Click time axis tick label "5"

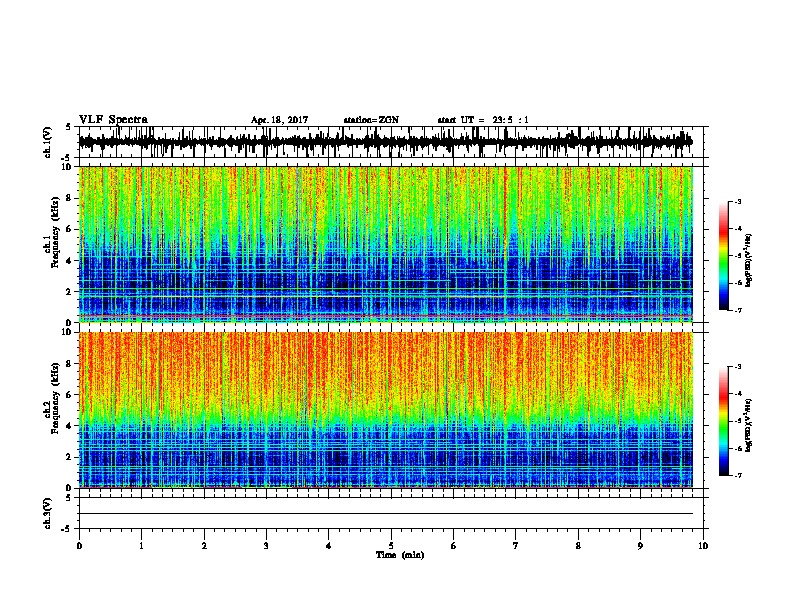391,546
